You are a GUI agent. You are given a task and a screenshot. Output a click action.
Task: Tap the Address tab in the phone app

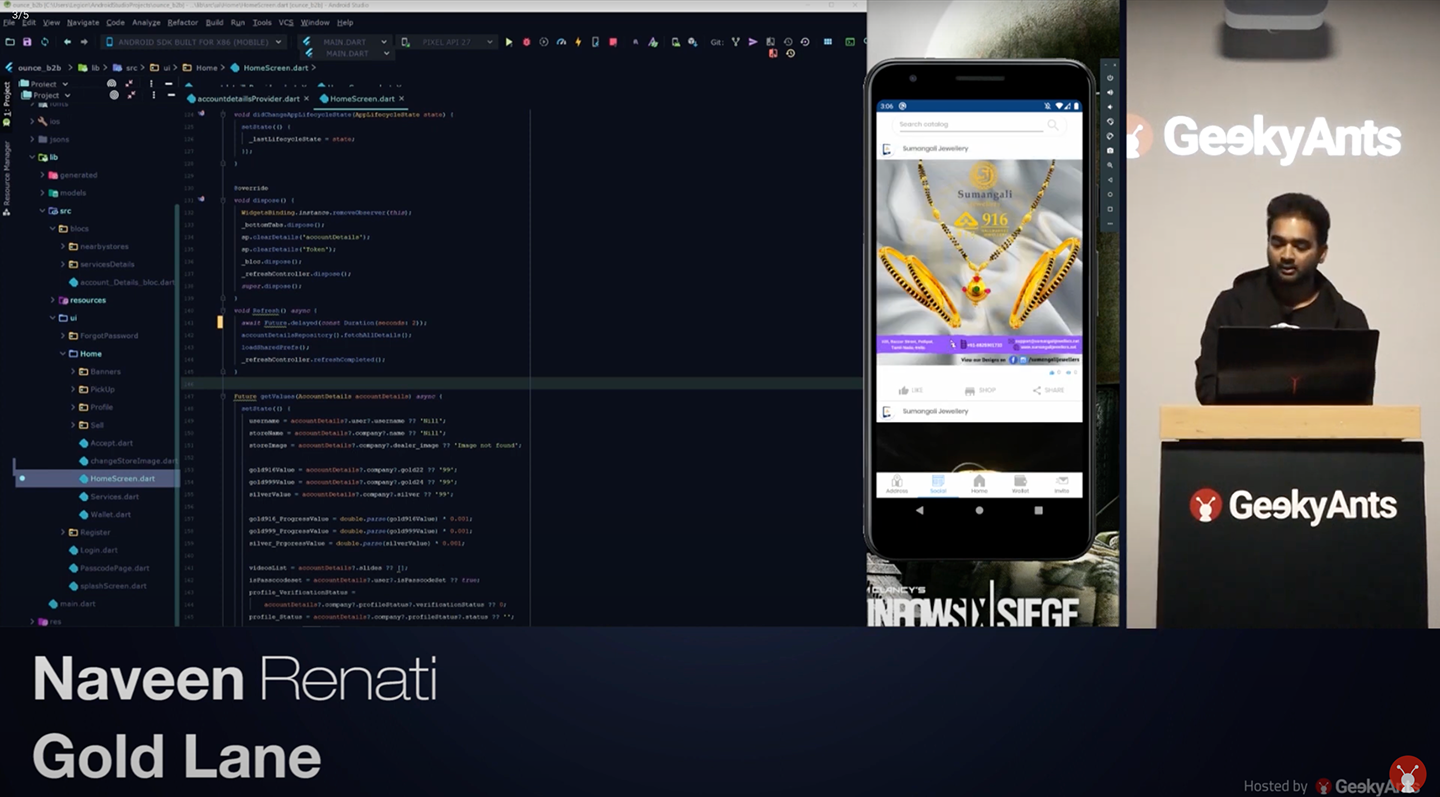coord(896,484)
